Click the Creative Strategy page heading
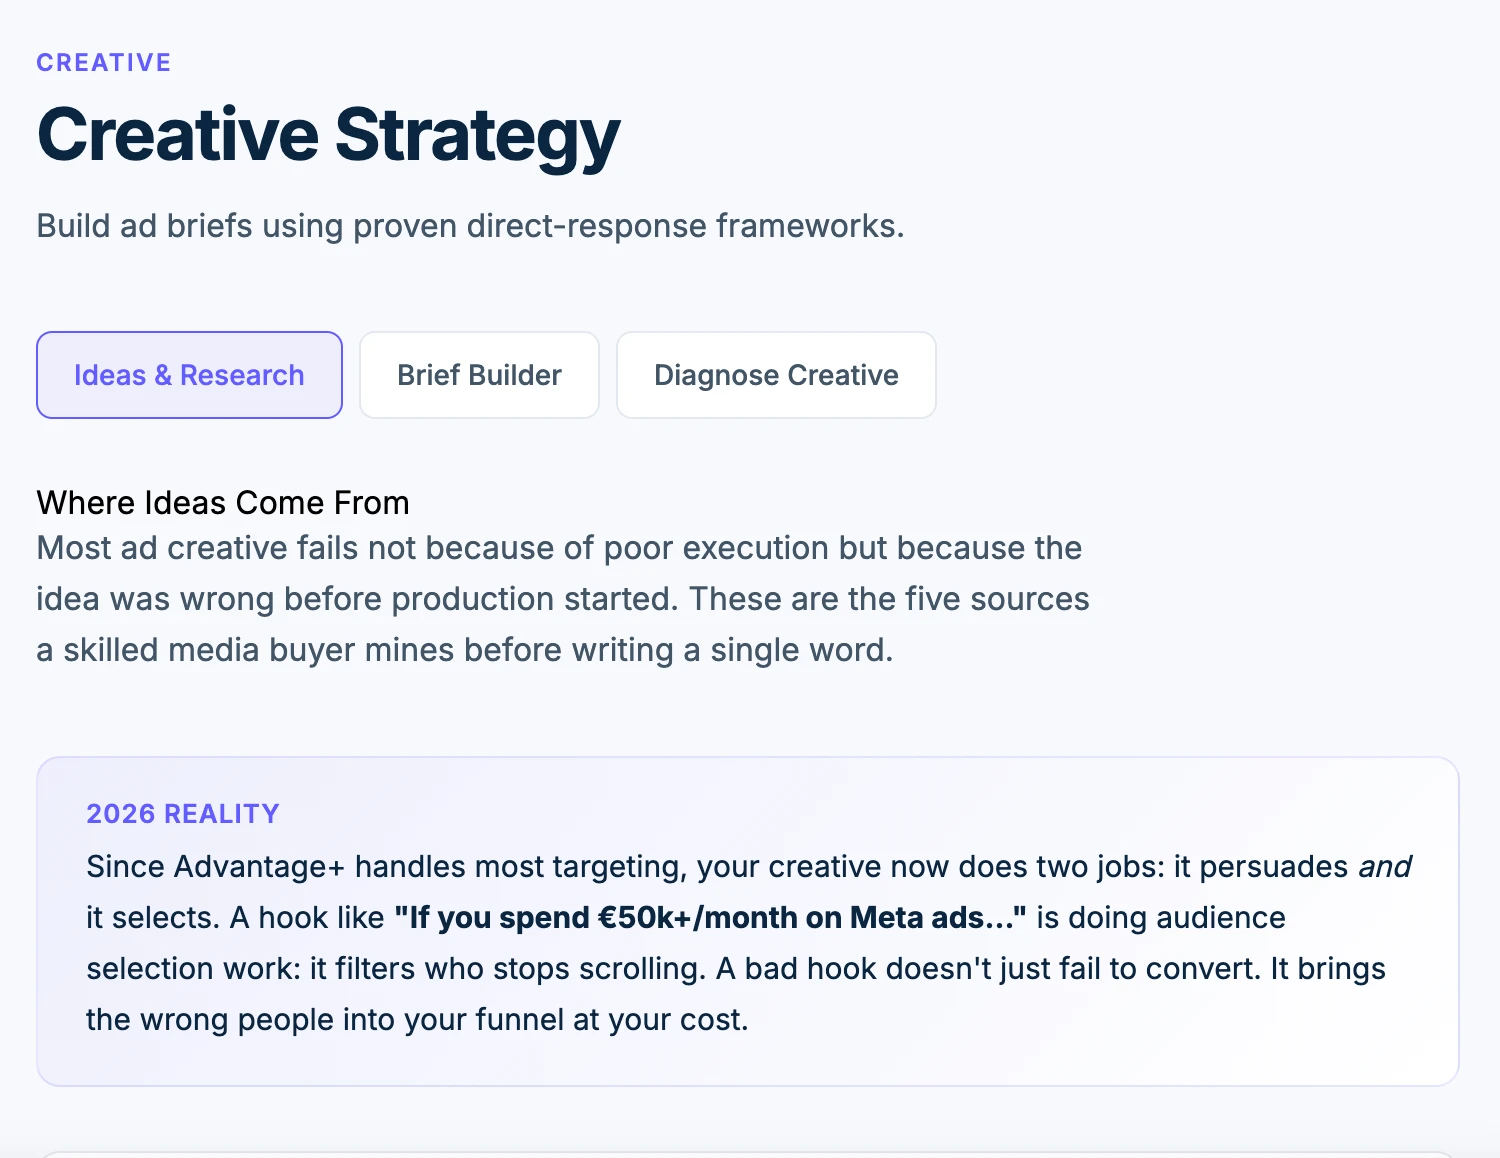Viewport: 1500px width, 1158px height. [x=328, y=135]
